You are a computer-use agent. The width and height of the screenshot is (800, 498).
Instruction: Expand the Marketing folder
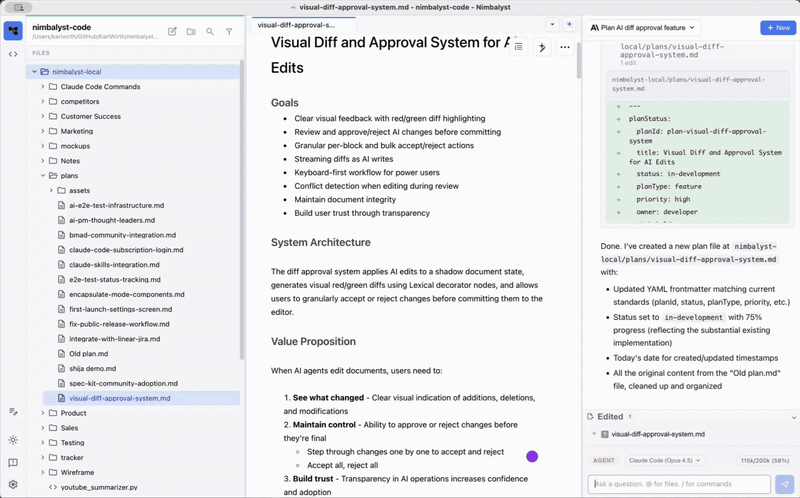click(x=43, y=131)
